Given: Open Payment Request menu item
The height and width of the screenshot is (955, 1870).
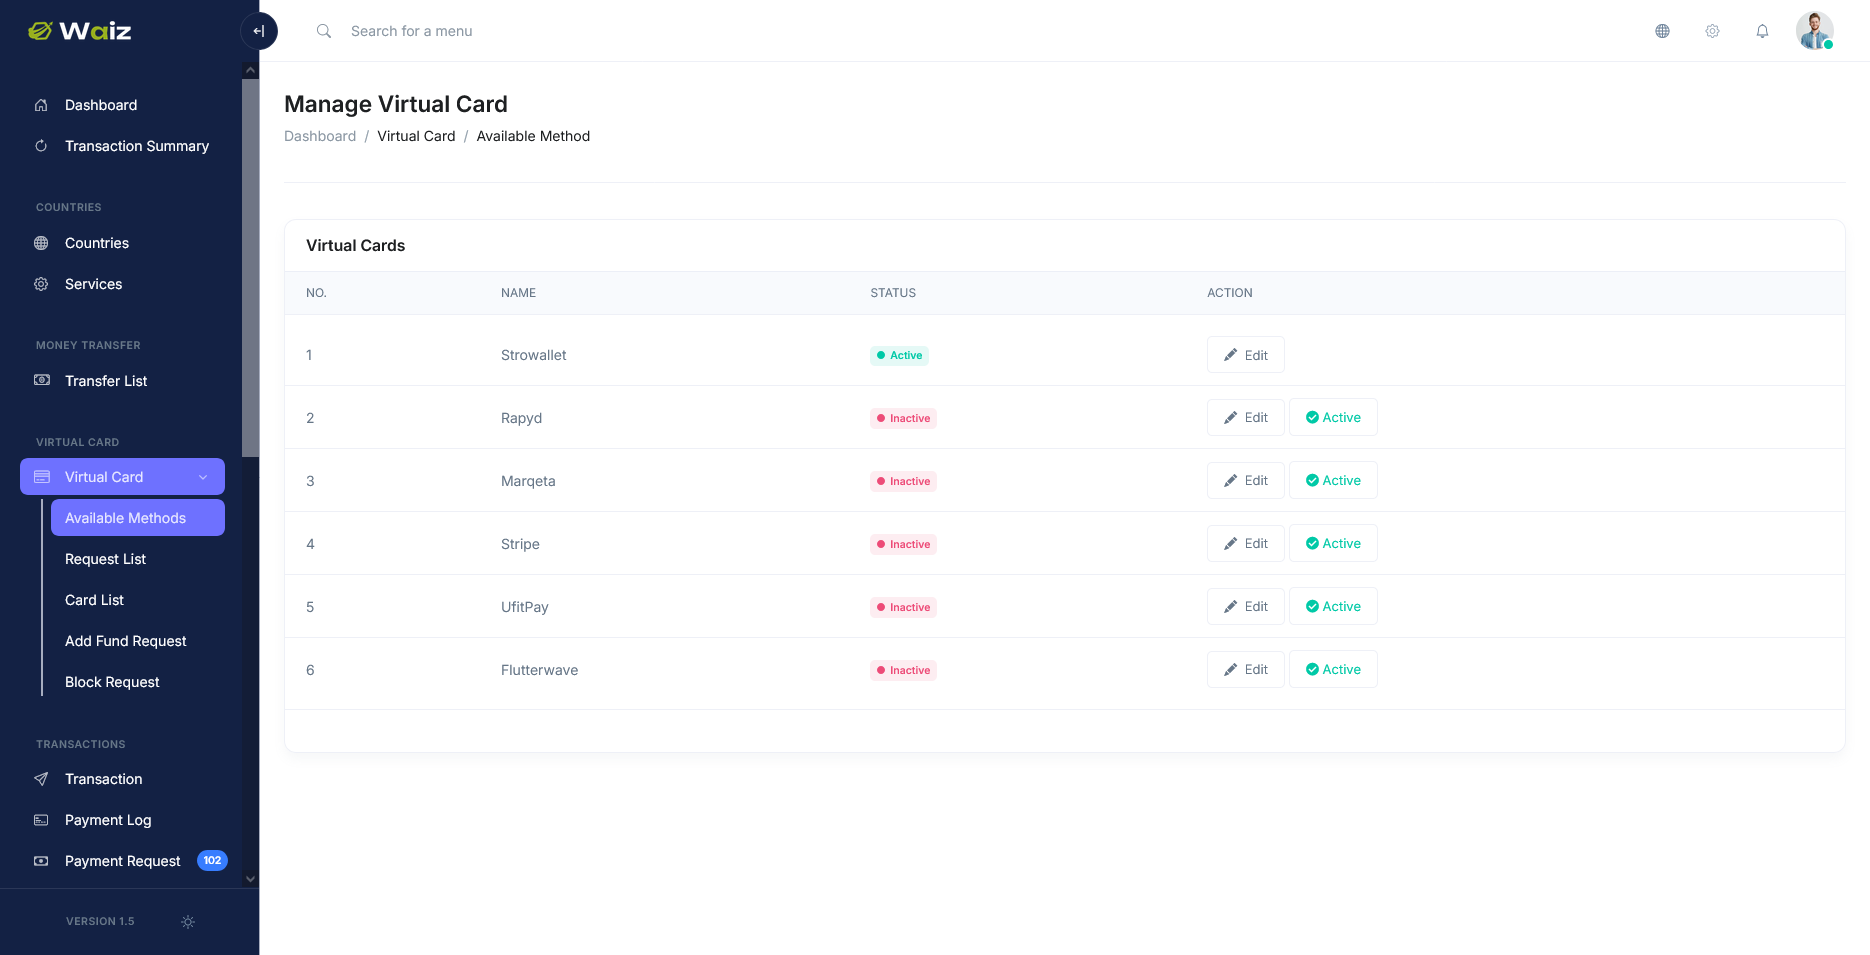Looking at the screenshot, I should pos(122,861).
